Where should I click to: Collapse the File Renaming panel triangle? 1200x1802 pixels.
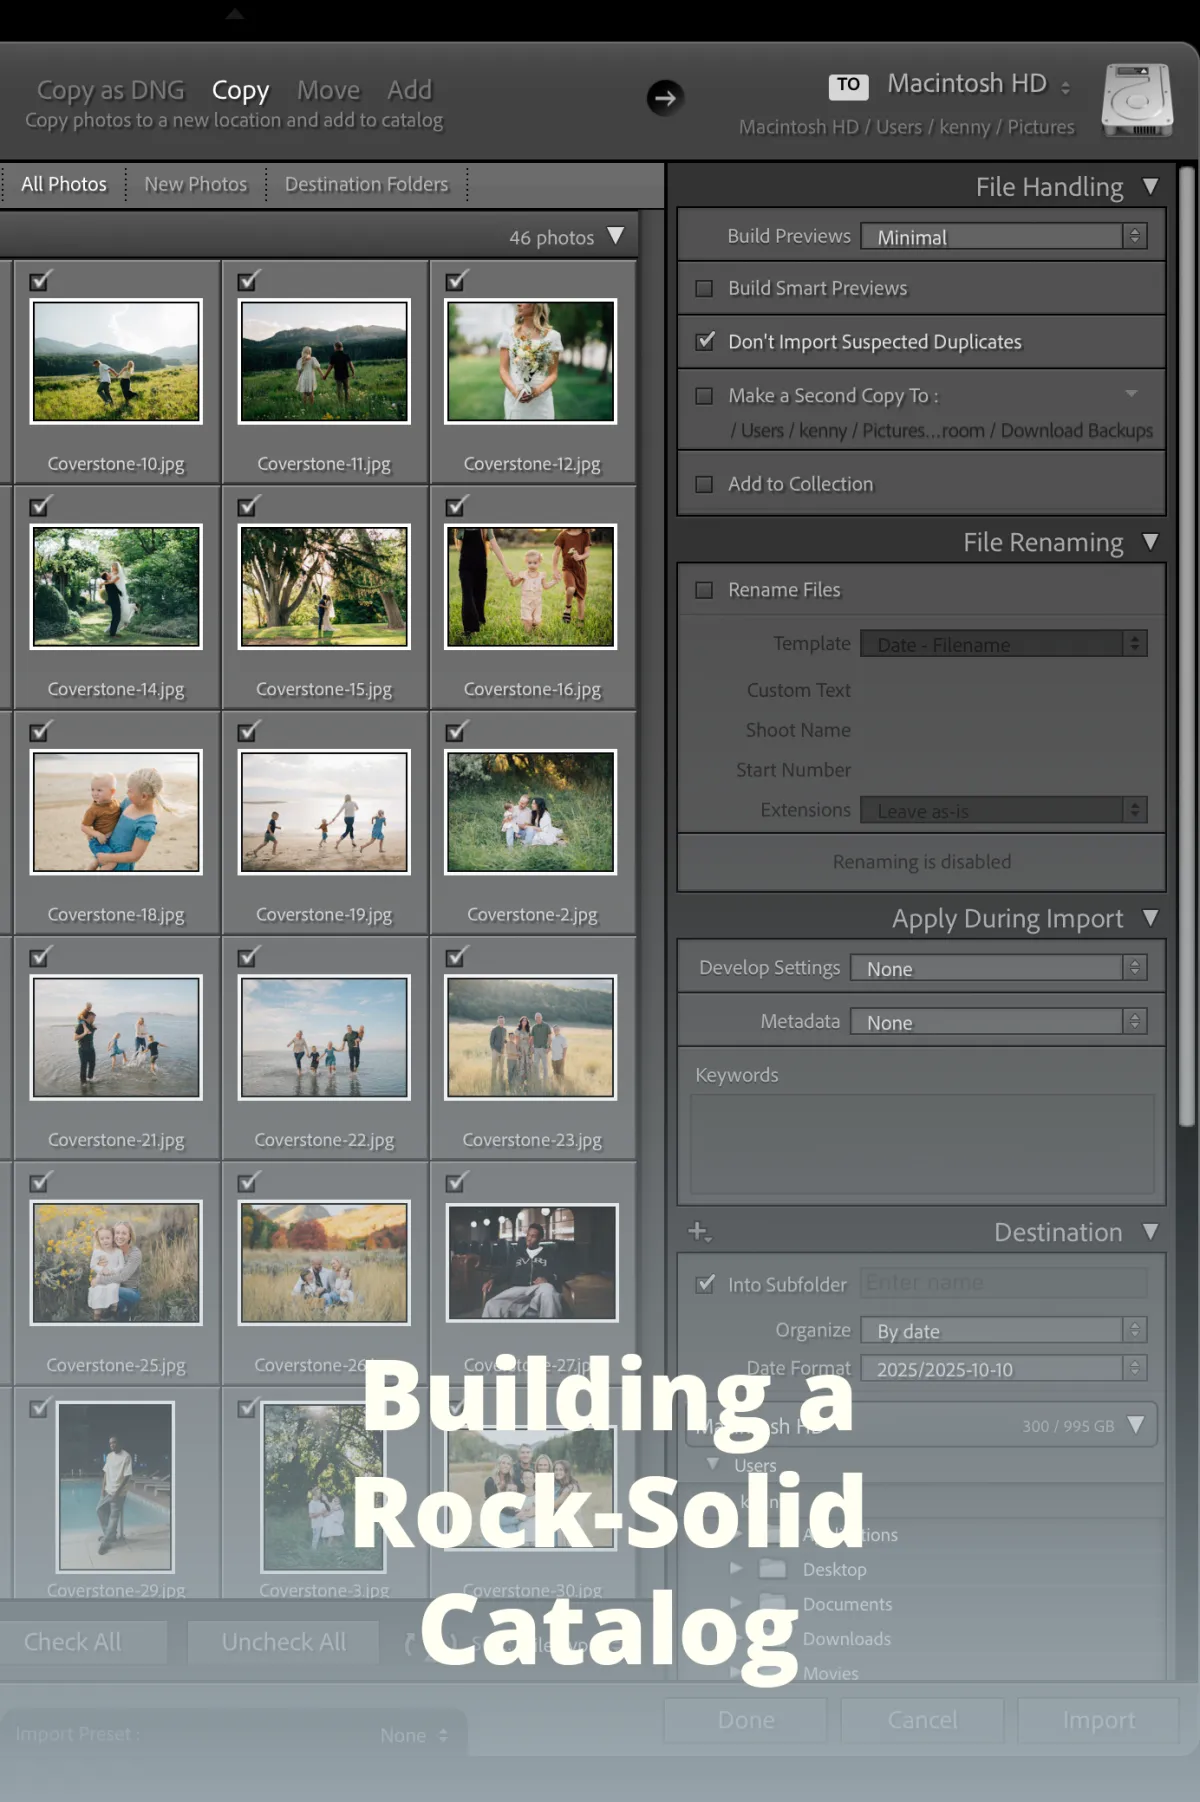pos(1150,542)
